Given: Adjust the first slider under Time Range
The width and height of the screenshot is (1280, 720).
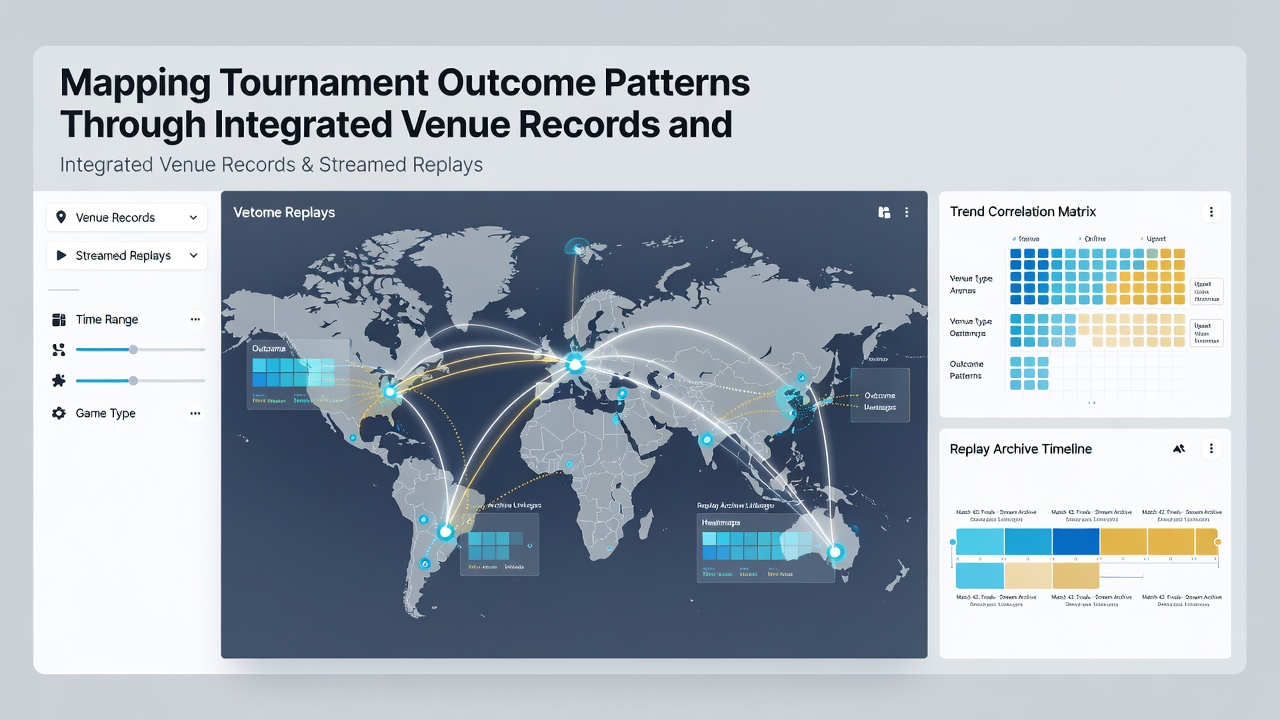Looking at the screenshot, I should point(140,349).
